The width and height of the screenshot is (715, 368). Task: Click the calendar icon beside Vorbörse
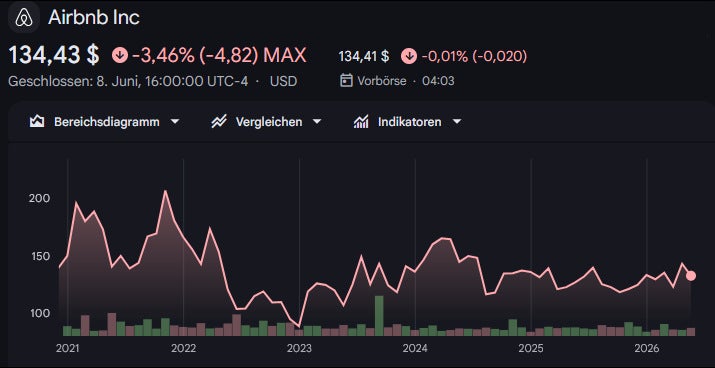click(346, 81)
